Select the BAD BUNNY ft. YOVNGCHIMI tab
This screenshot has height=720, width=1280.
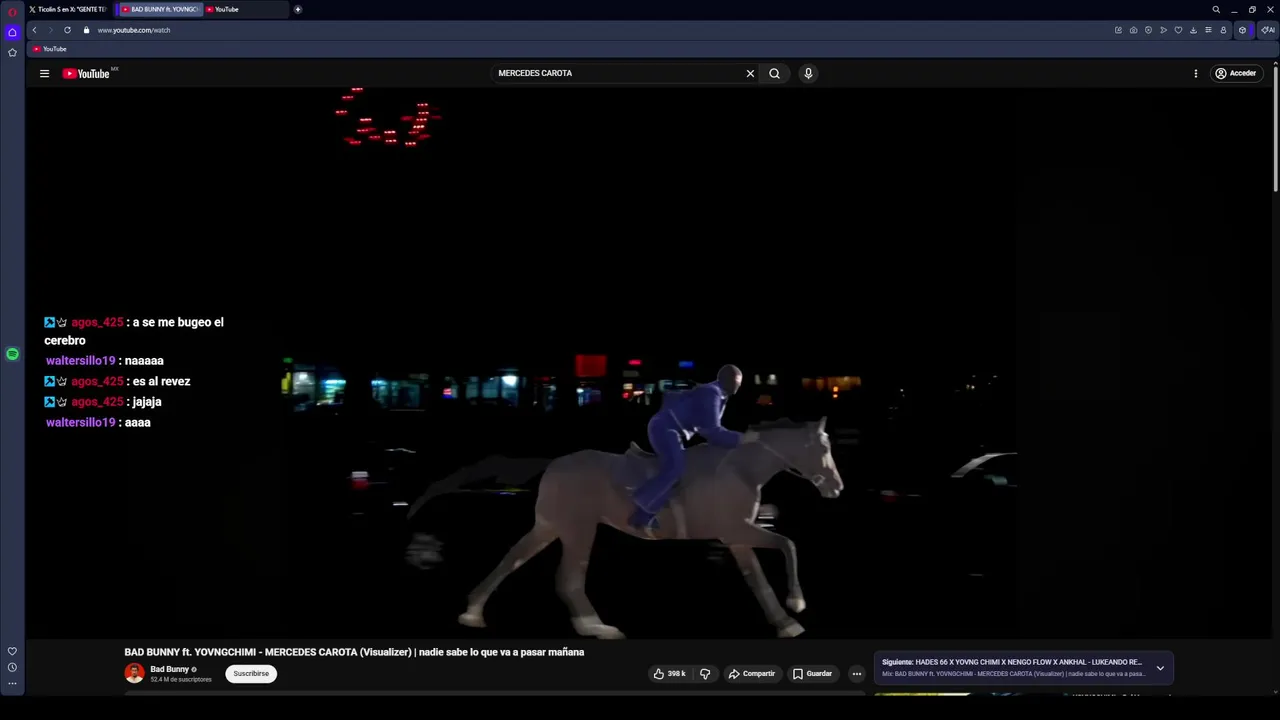click(160, 9)
